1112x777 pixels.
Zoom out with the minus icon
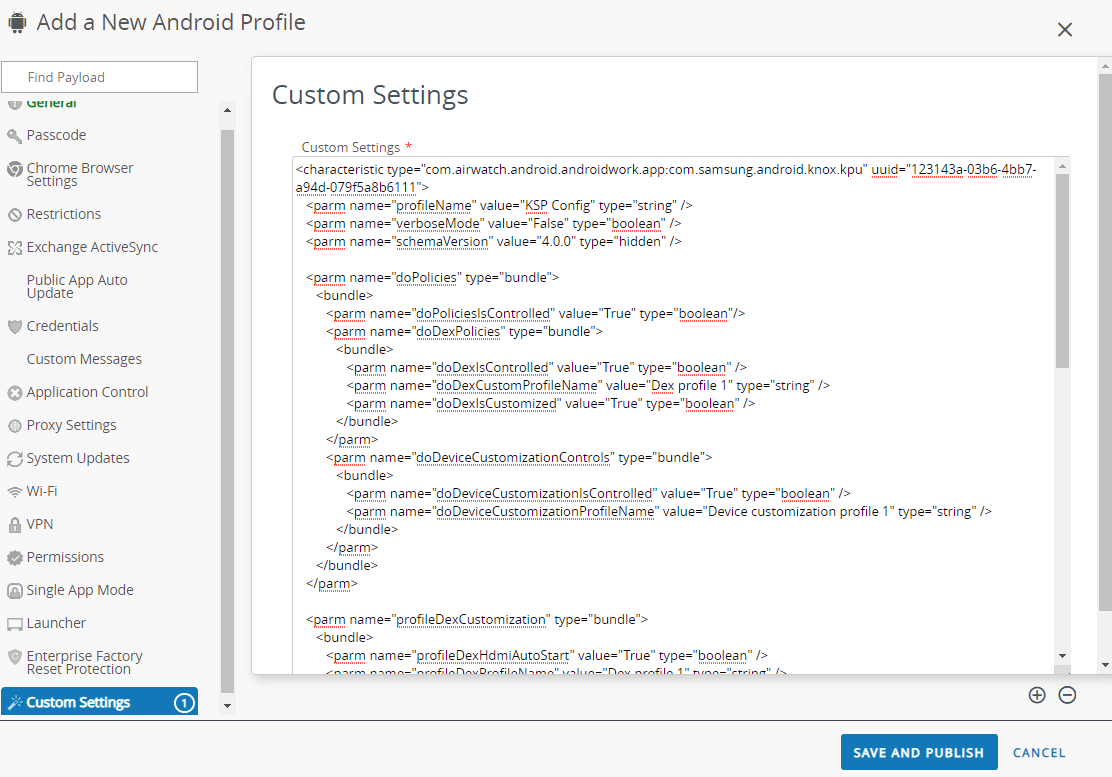[x=1067, y=695]
